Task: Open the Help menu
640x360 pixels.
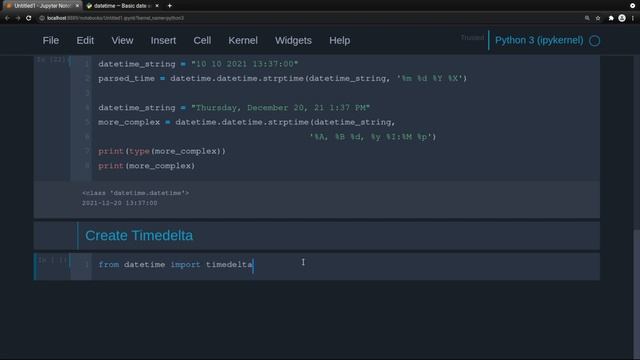Action: click(339, 40)
